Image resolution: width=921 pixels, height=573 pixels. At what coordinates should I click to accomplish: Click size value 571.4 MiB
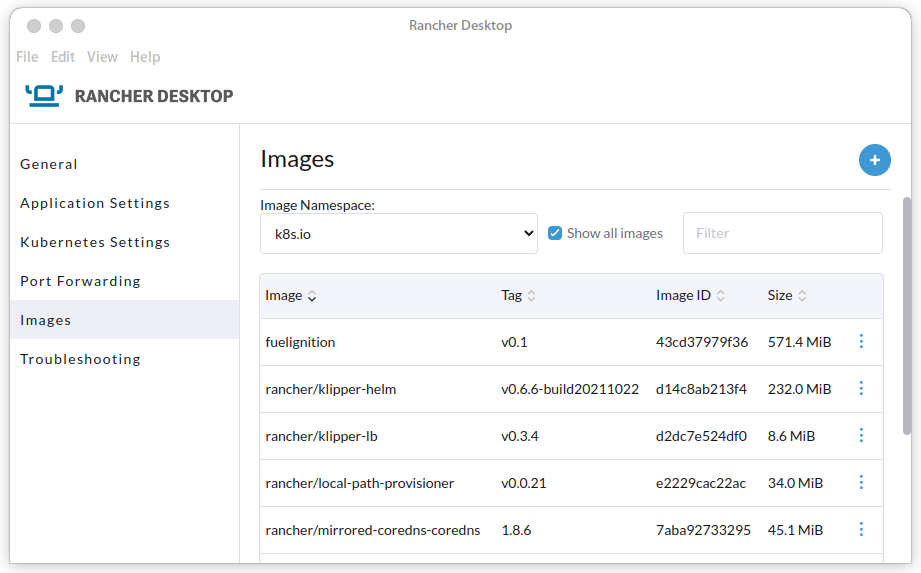tap(799, 342)
